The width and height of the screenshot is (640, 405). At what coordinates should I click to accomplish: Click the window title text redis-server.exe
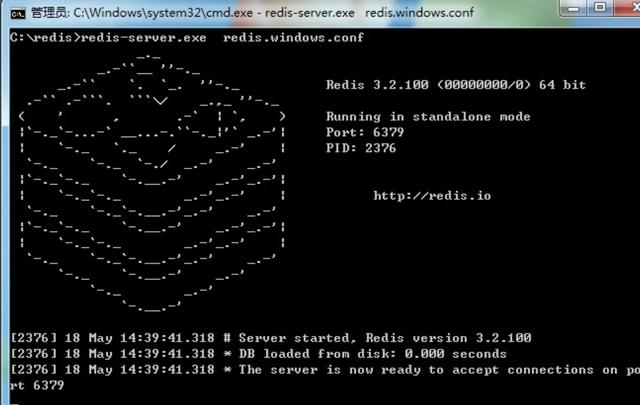click(x=310, y=13)
